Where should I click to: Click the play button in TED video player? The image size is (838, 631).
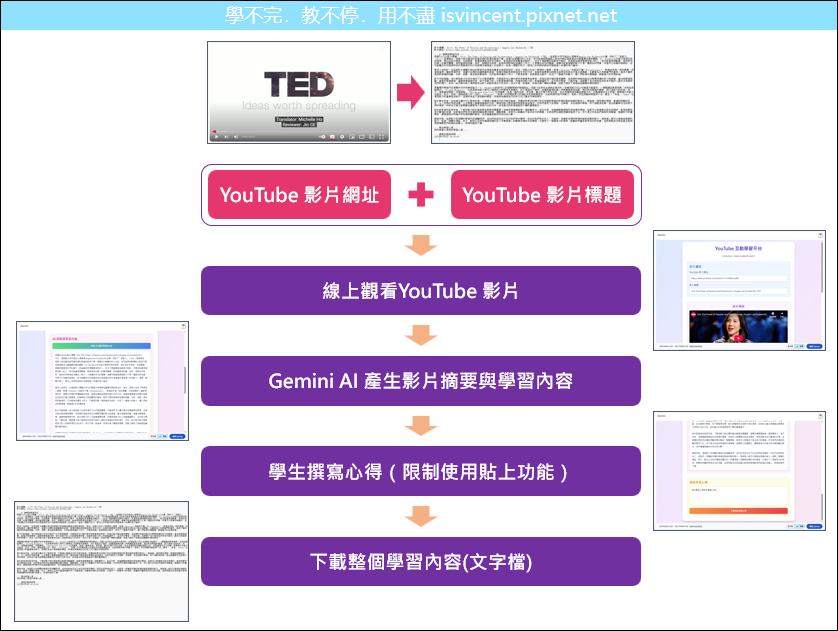pyautogui.click(x=216, y=137)
